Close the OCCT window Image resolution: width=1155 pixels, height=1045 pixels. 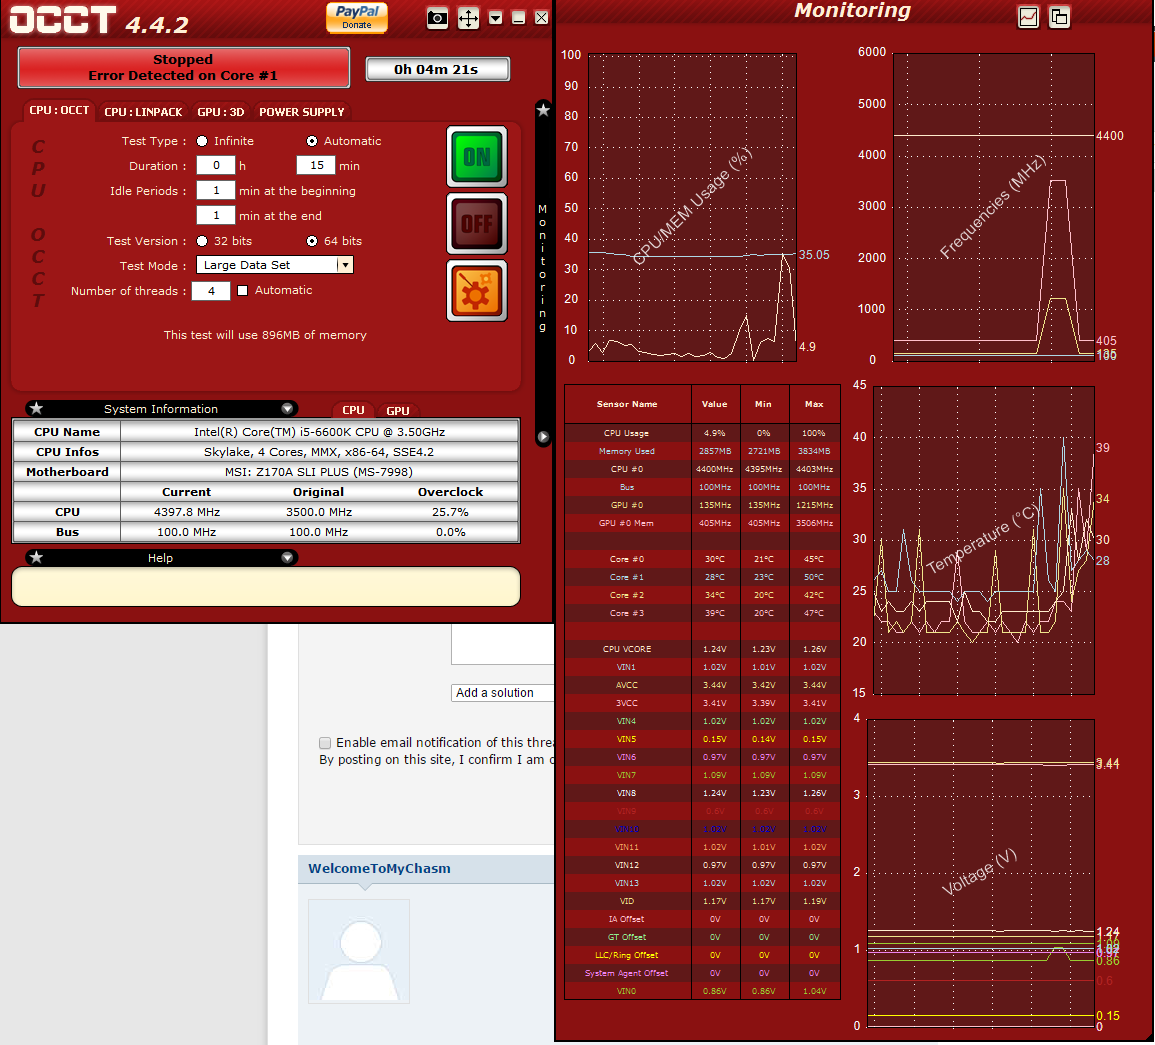pos(541,18)
